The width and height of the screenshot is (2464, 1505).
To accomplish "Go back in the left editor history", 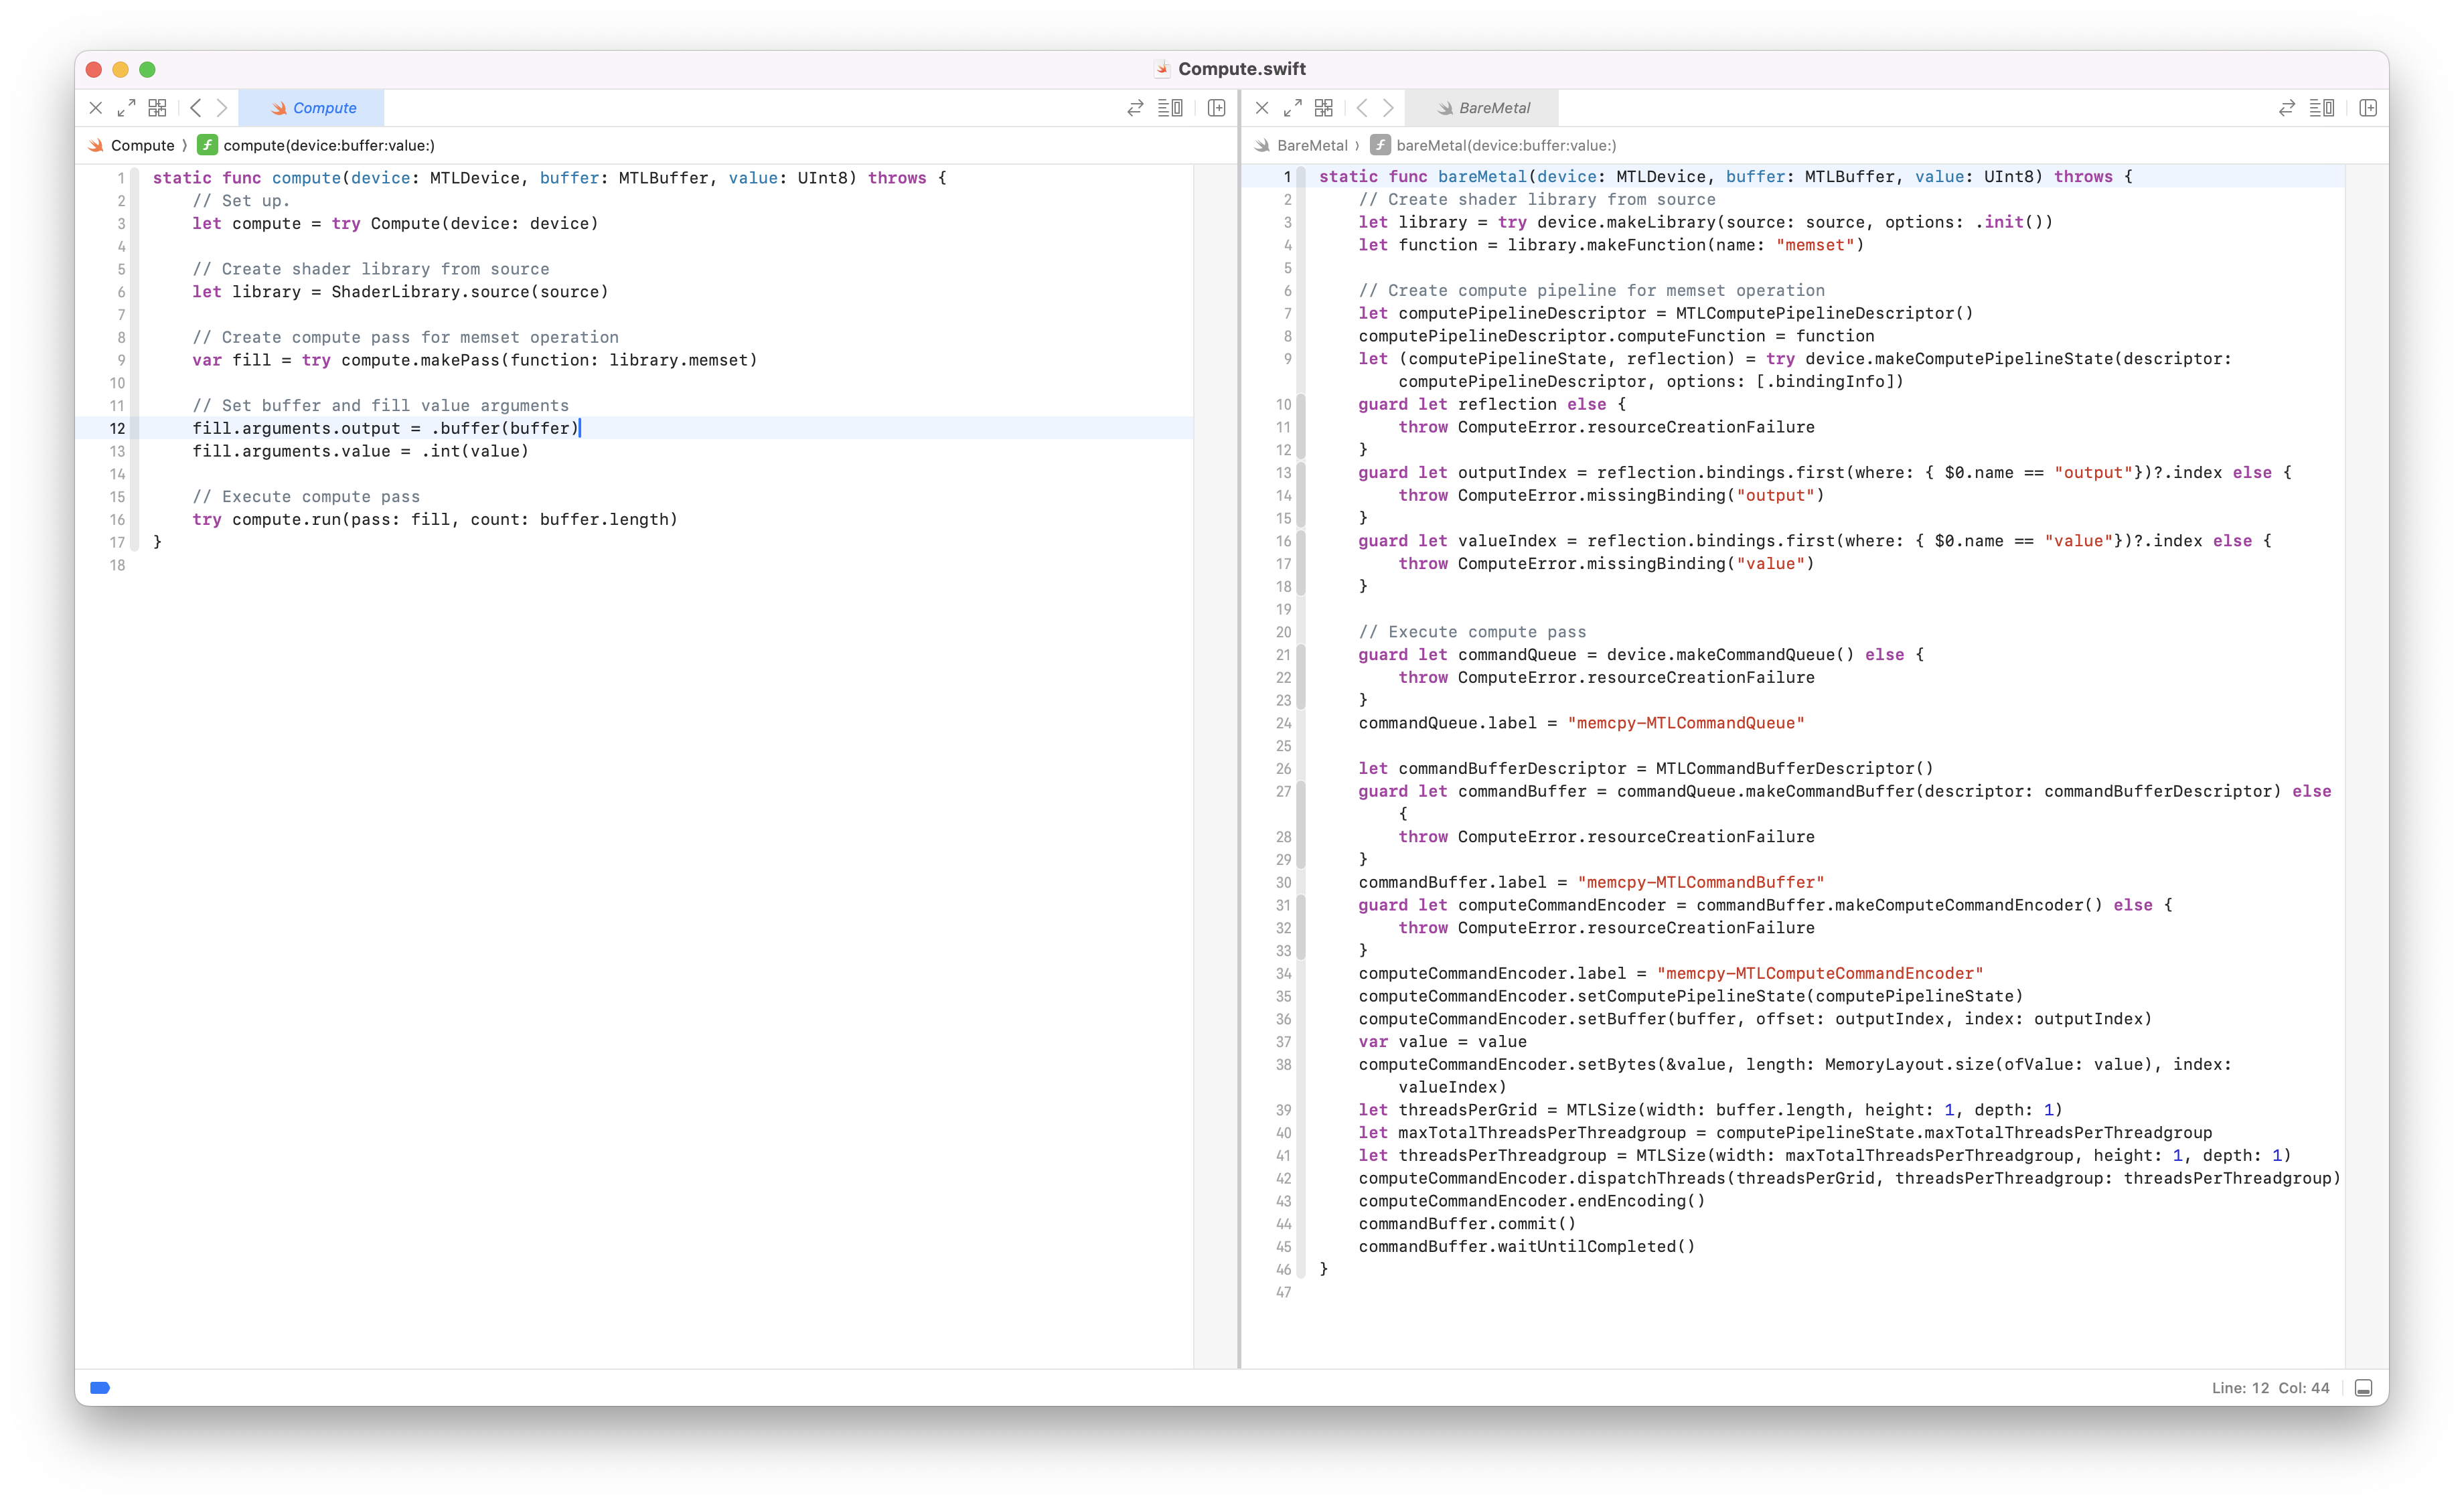I will pyautogui.click(x=196, y=108).
